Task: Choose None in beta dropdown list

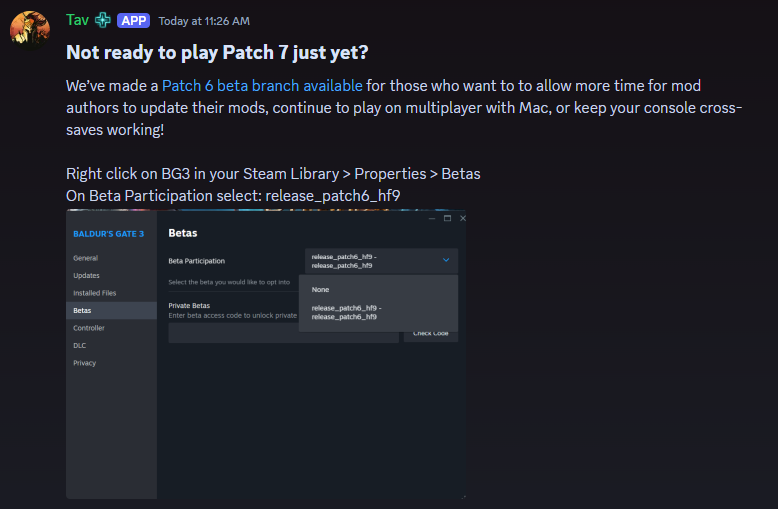Action: [320, 289]
